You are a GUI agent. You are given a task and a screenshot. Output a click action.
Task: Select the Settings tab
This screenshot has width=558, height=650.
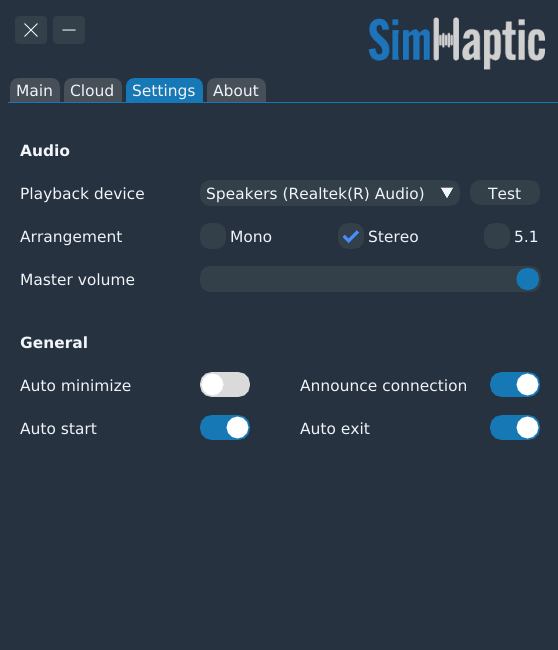click(164, 90)
